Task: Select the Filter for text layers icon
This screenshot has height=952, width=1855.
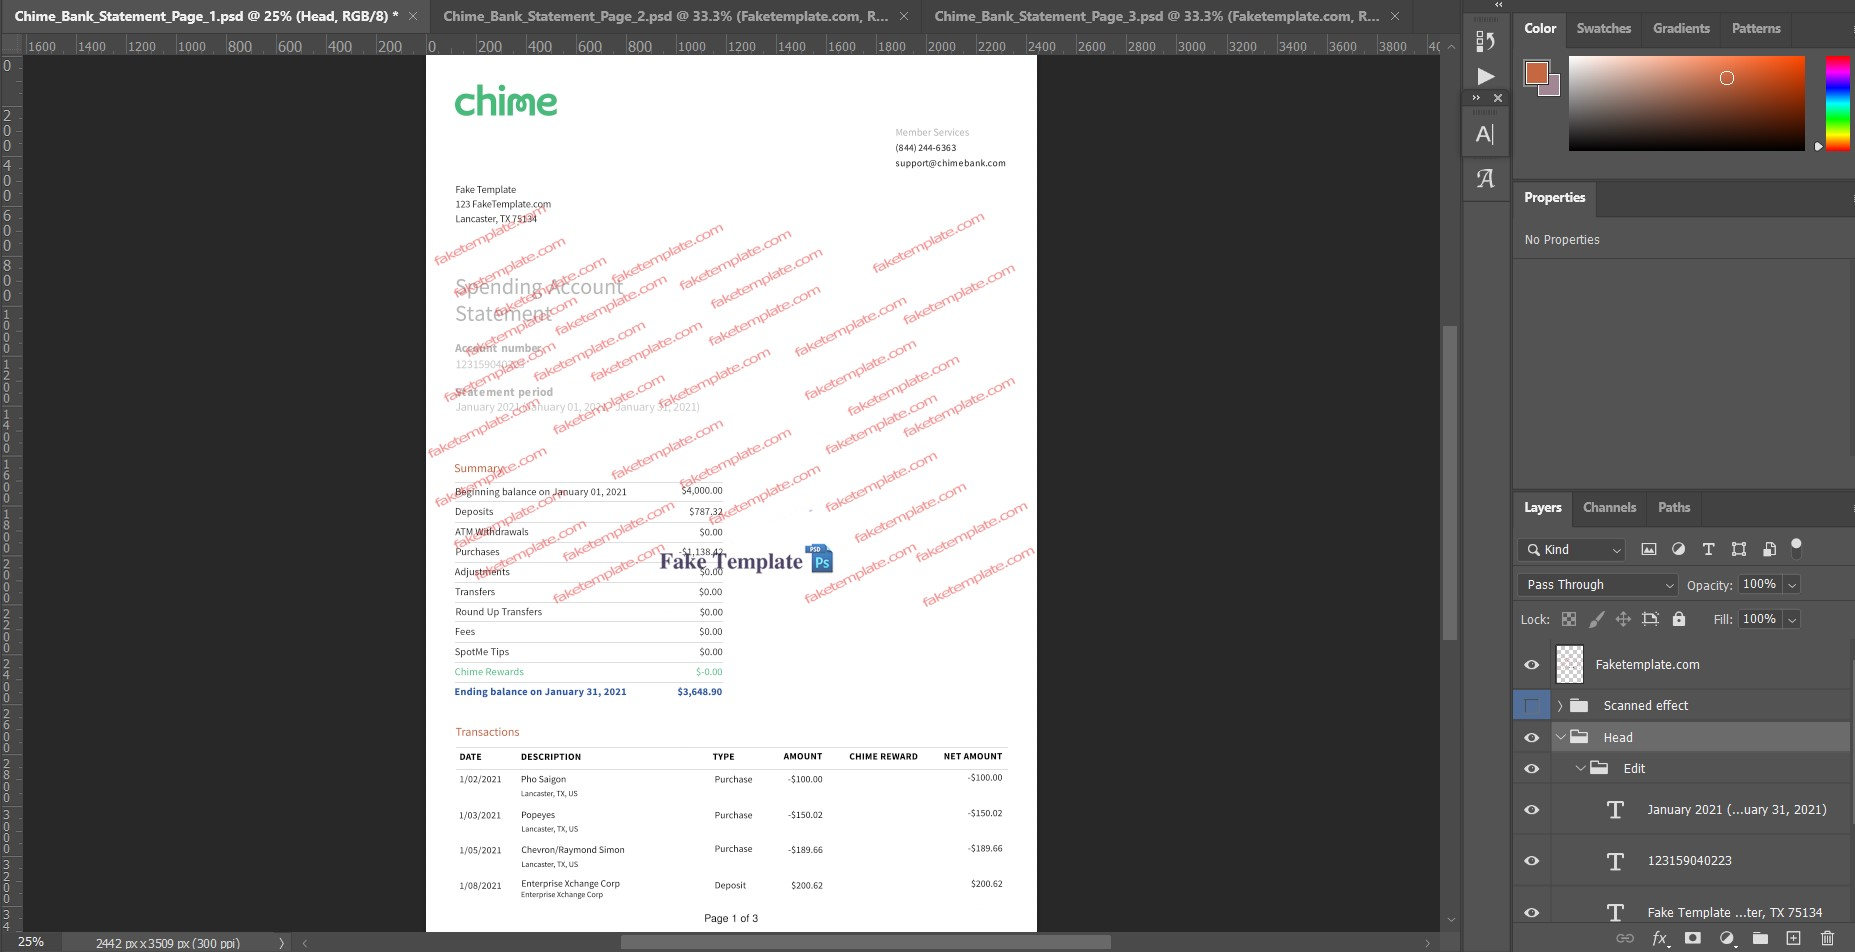Action: (1708, 549)
